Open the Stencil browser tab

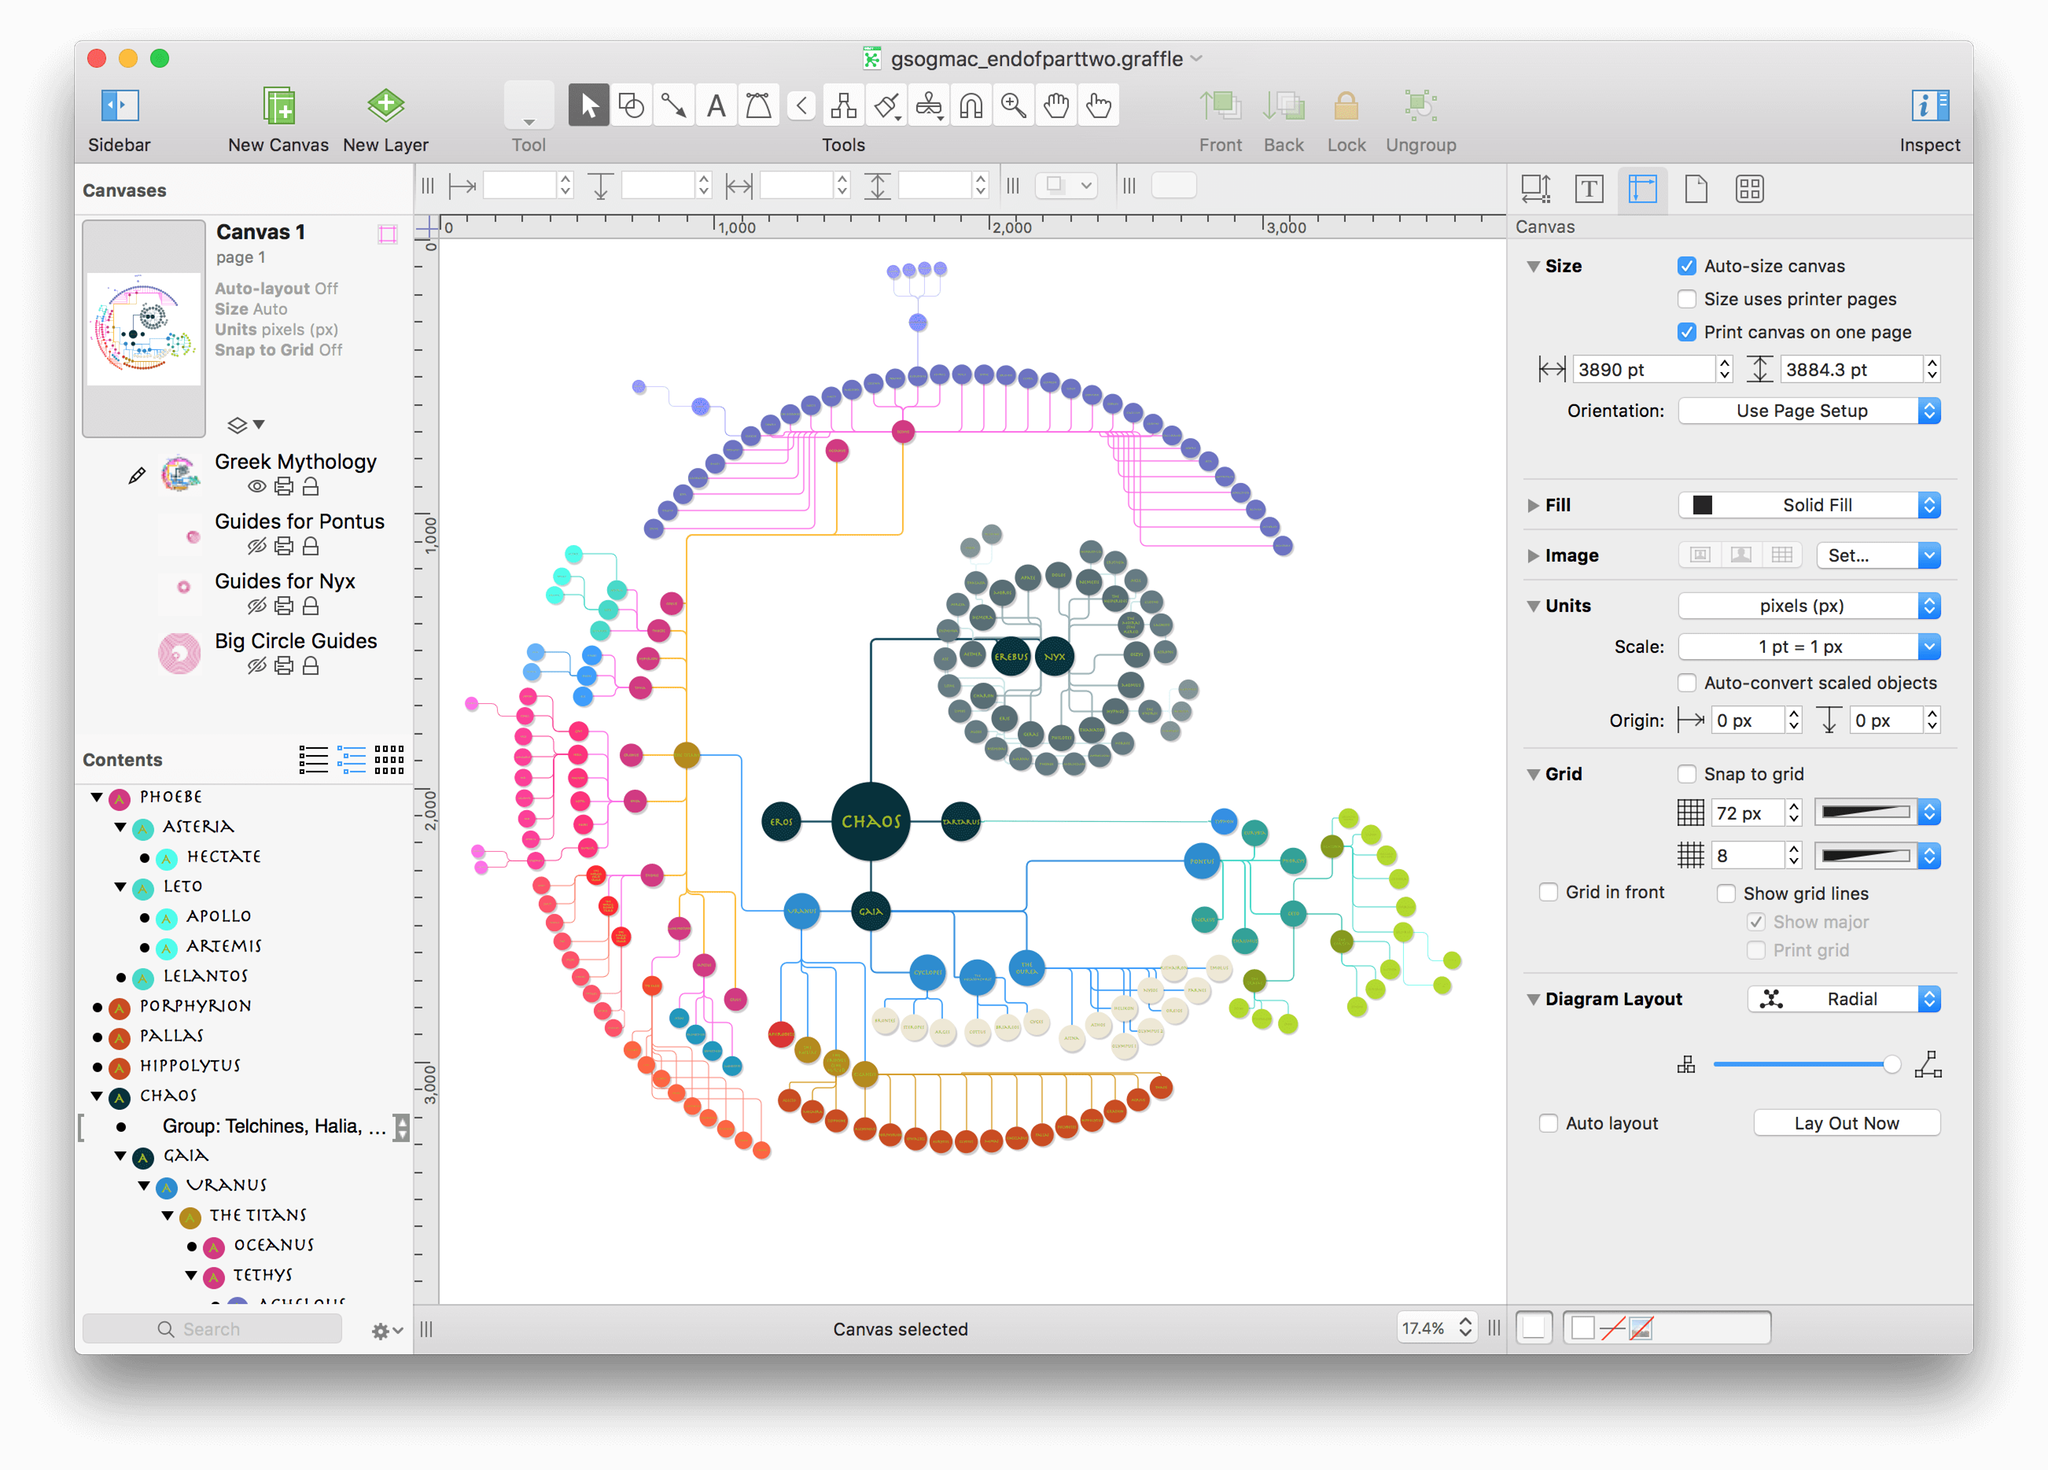1750,189
